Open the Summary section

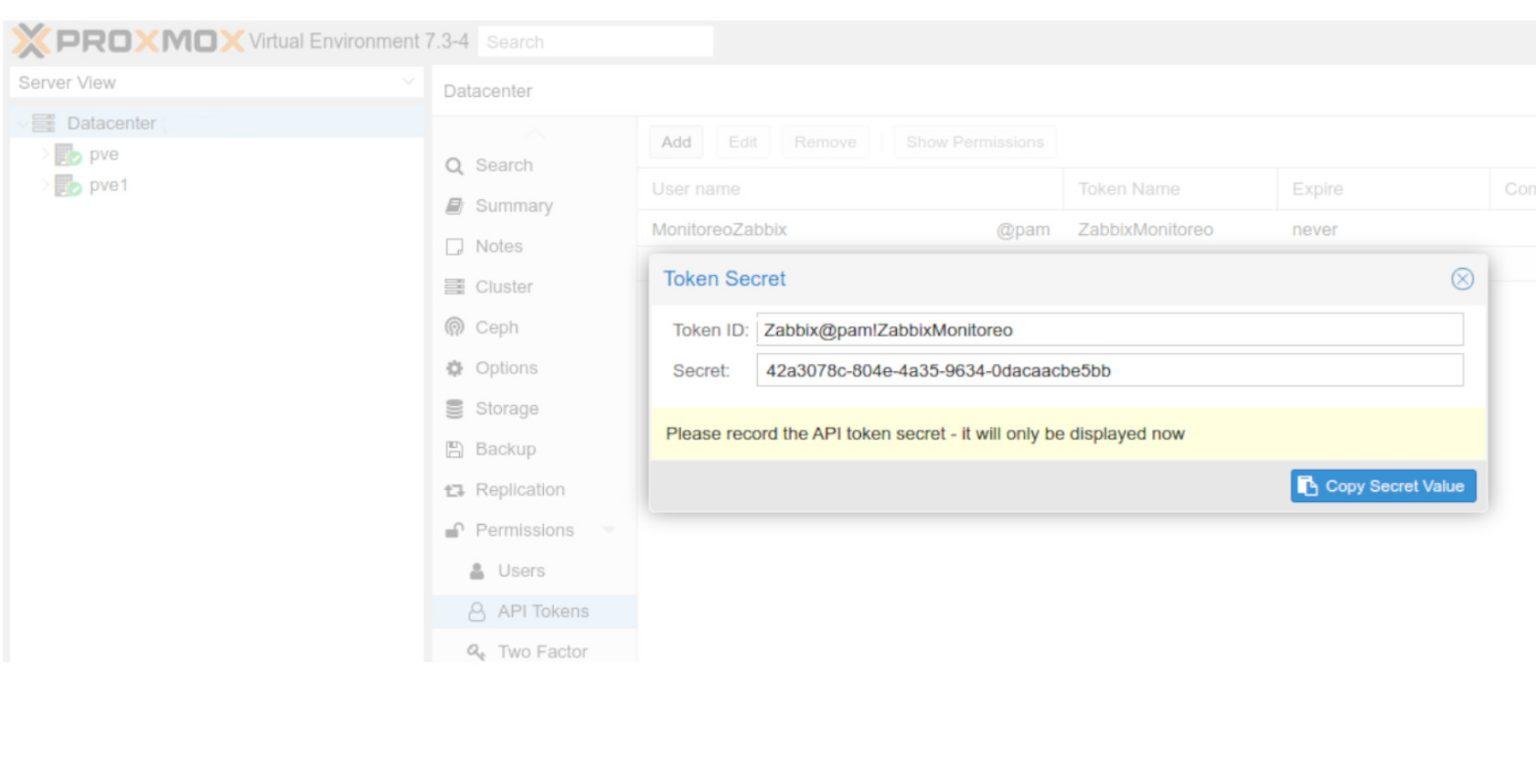[x=515, y=206]
